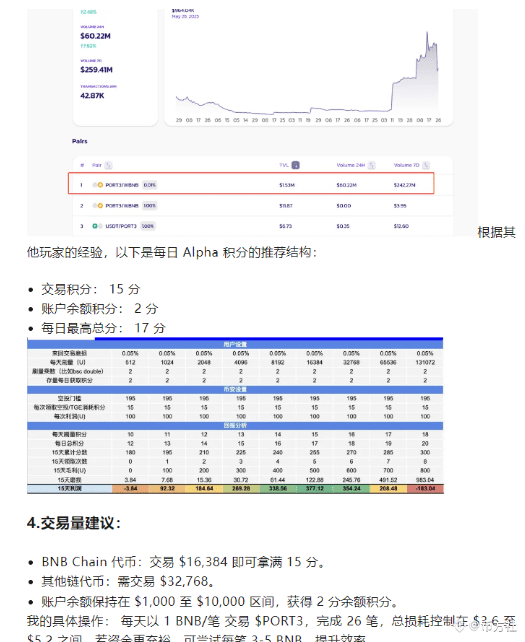Click the 0.01% fee badge on first pair
Image resolution: width=525 pixels, height=642 pixels.
click(149, 185)
